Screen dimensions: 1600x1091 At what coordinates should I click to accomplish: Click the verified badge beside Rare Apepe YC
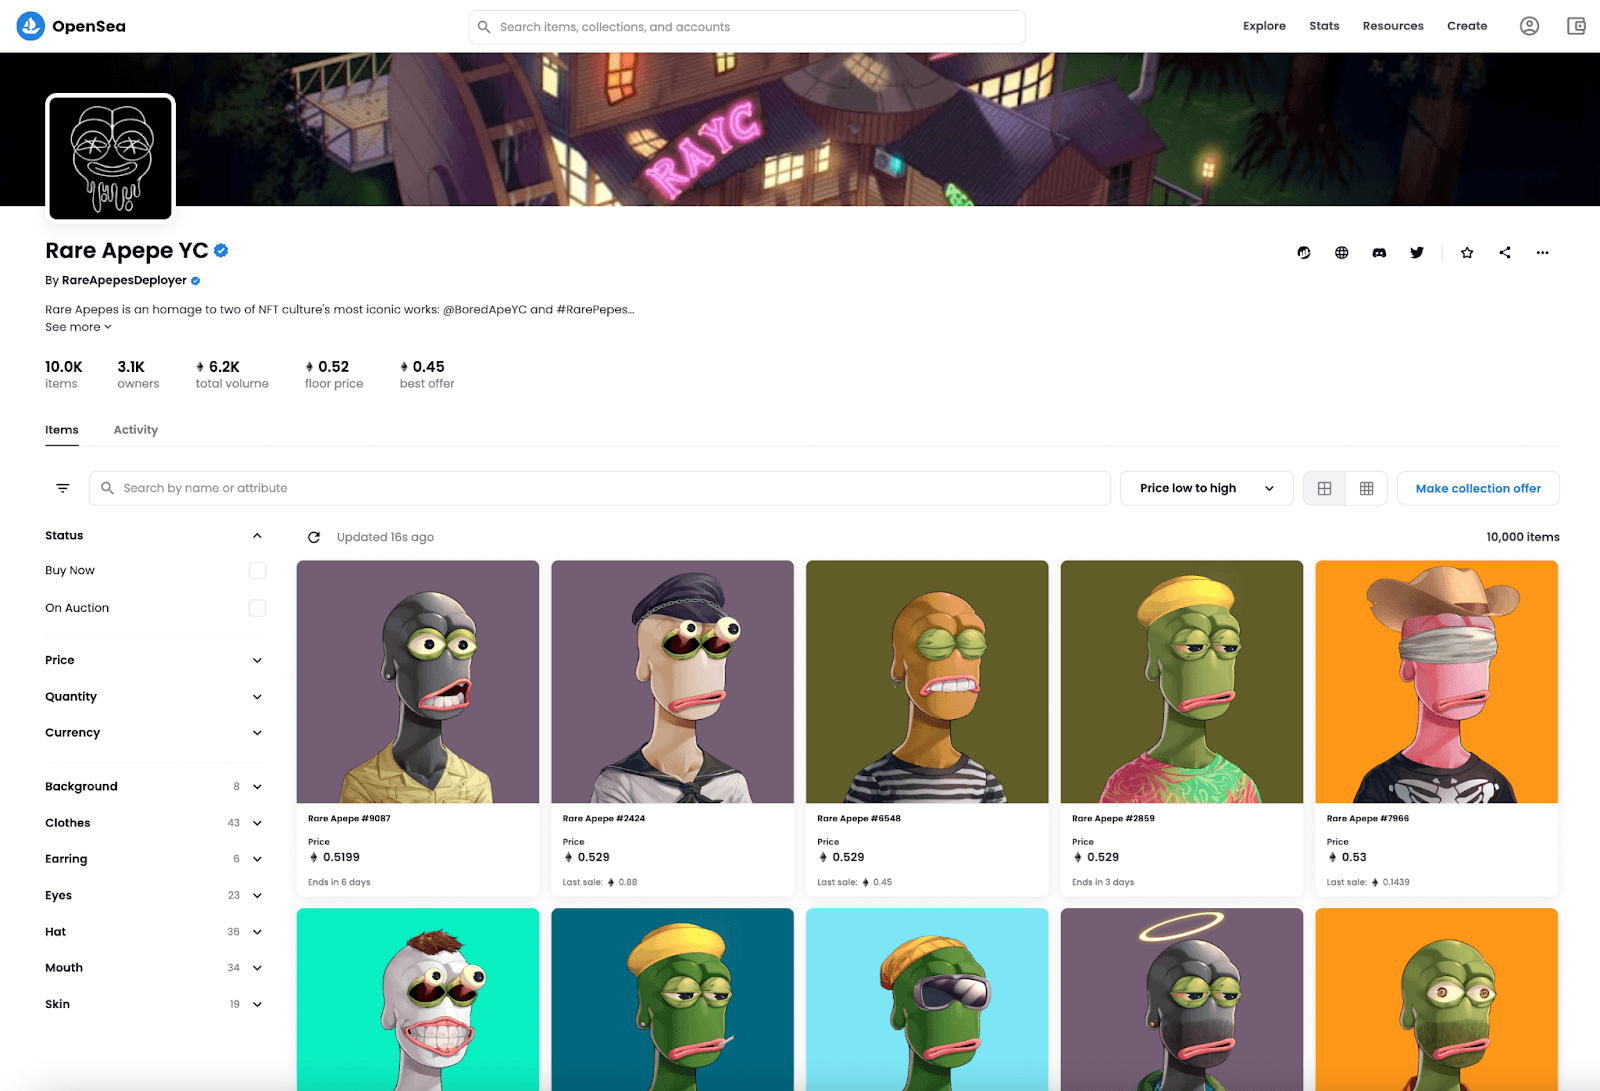tap(221, 251)
